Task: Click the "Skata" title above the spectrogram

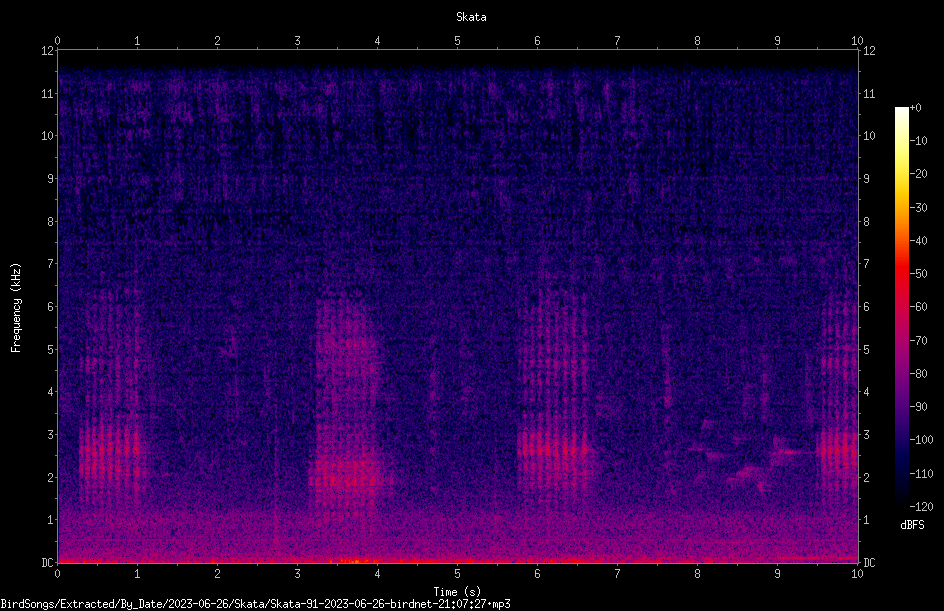Action: point(471,17)
